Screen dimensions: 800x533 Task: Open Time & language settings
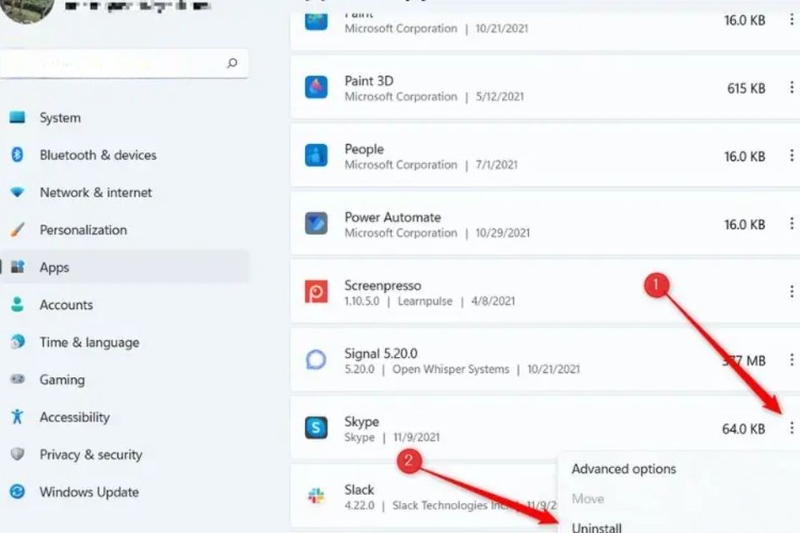point(89,342)
